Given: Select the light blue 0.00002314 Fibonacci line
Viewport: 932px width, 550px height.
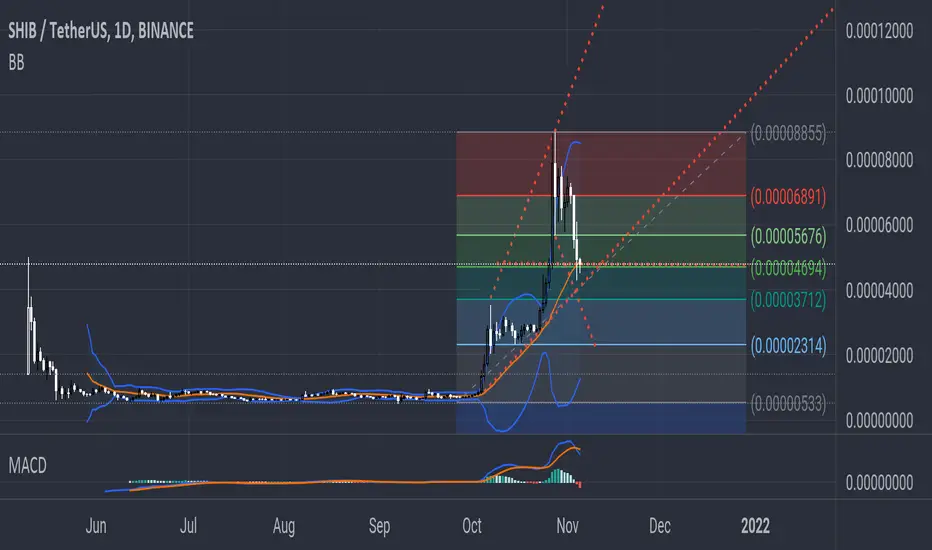Looking at the screenshot, I should pyautogui.click(x=601, y=344).
